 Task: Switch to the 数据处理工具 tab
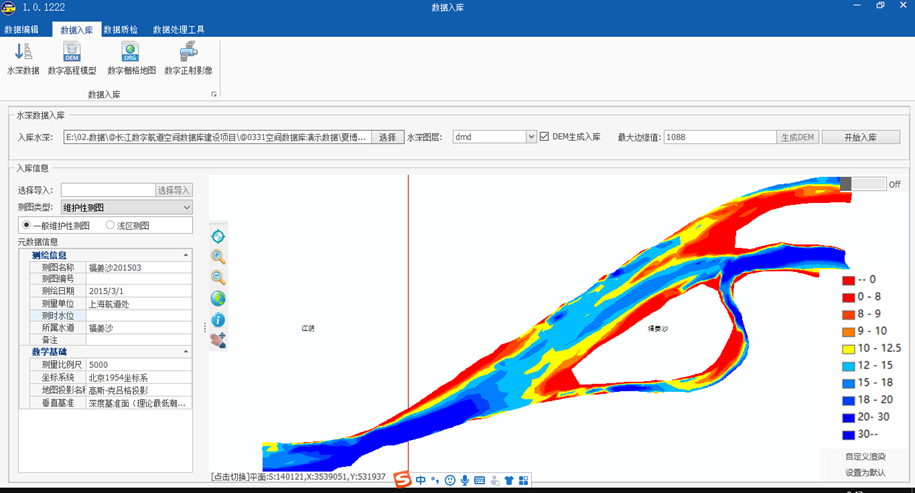pyautogui.click(x=179, y=29)
